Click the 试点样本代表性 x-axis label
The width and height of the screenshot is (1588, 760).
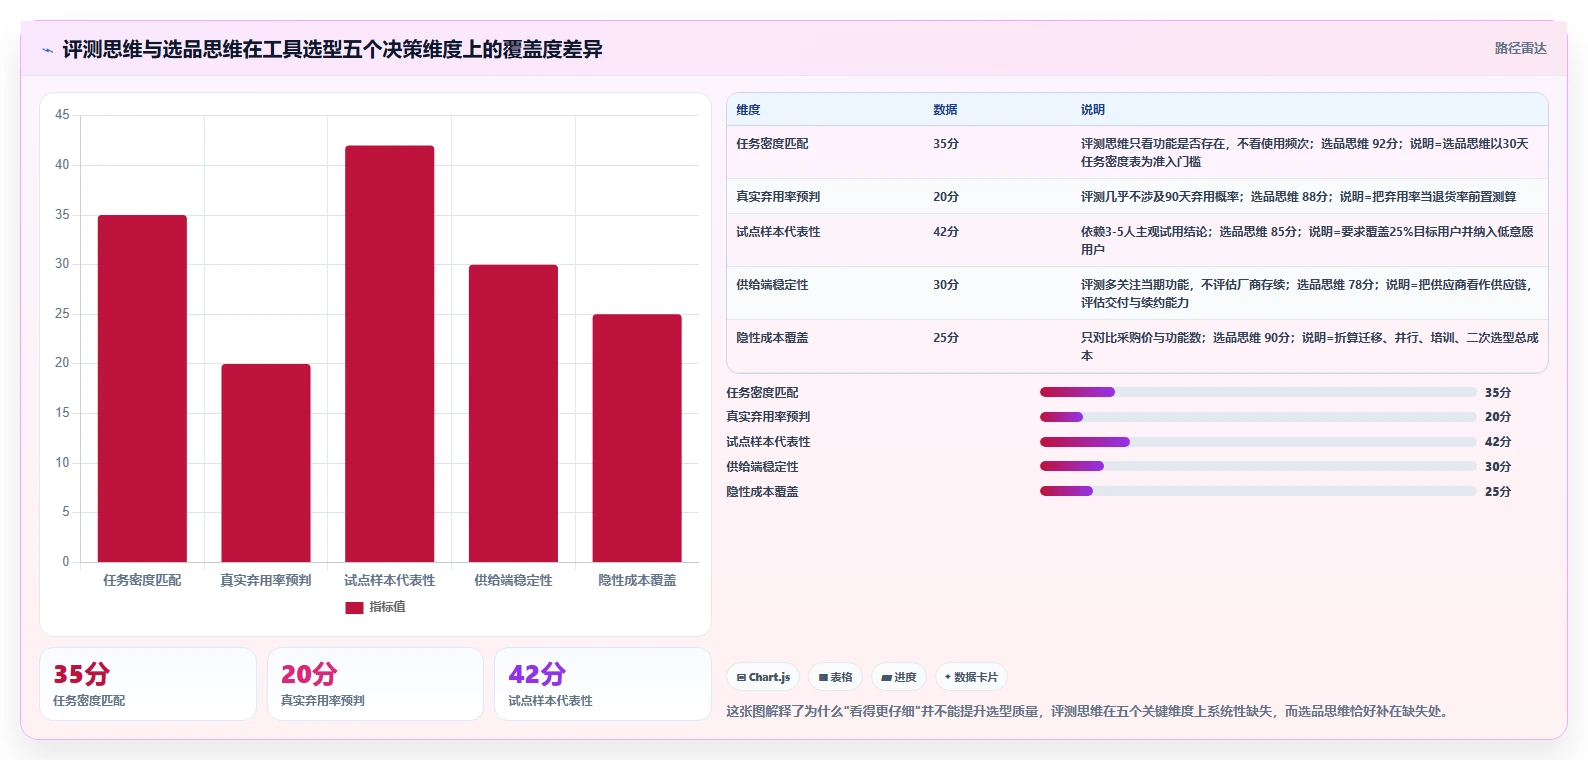click(x=390, y=580)
